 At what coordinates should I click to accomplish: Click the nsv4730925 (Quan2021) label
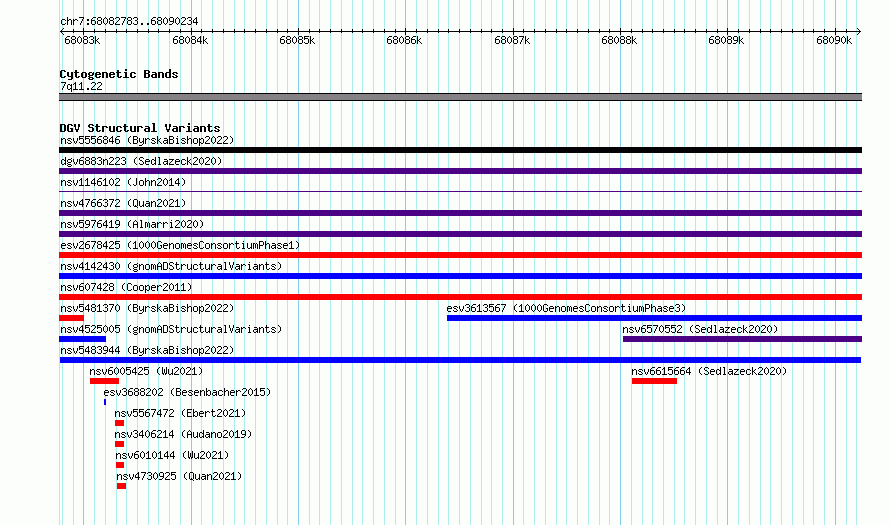point(179,476)
